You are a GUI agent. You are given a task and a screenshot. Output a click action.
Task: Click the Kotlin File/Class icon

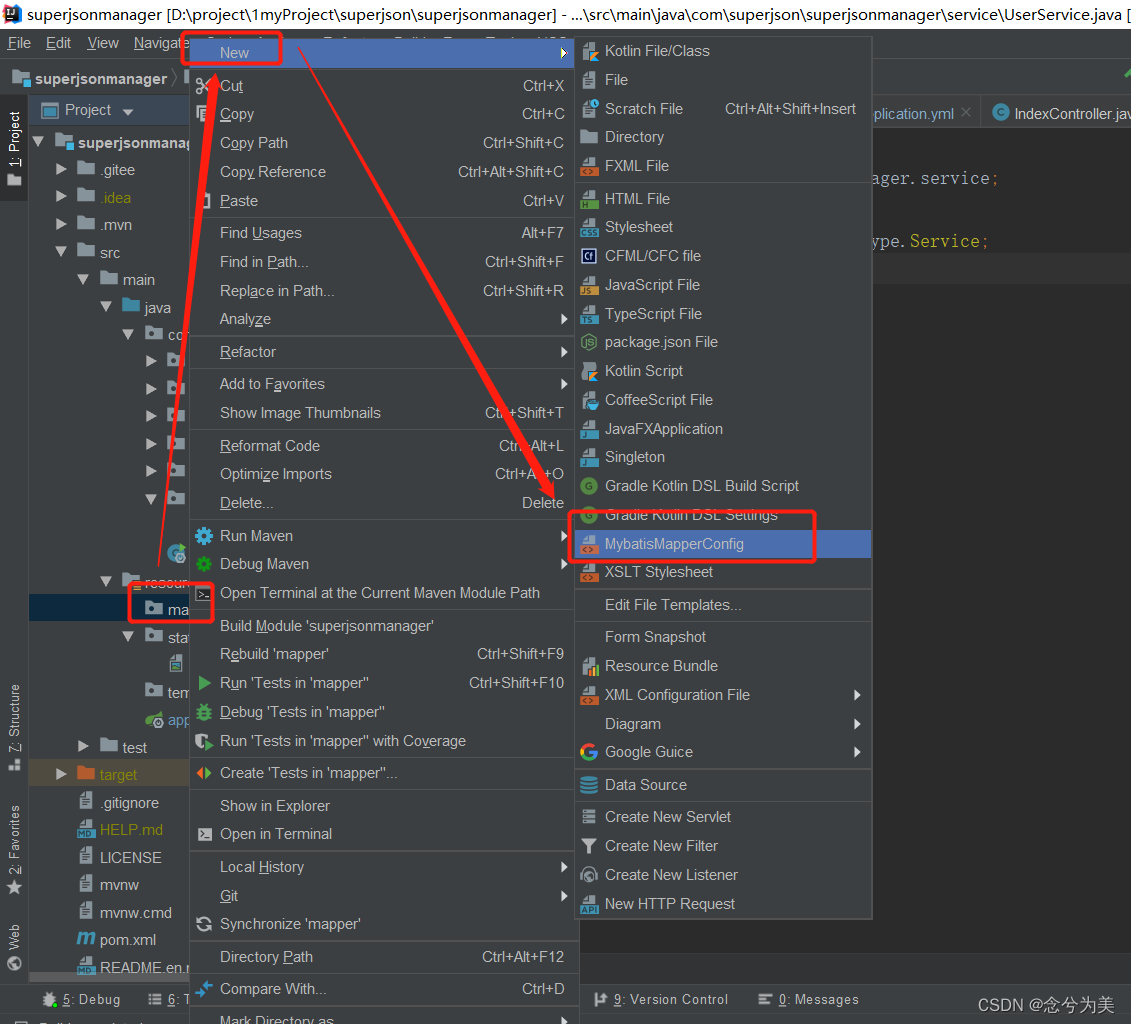(x=589, y=51)
